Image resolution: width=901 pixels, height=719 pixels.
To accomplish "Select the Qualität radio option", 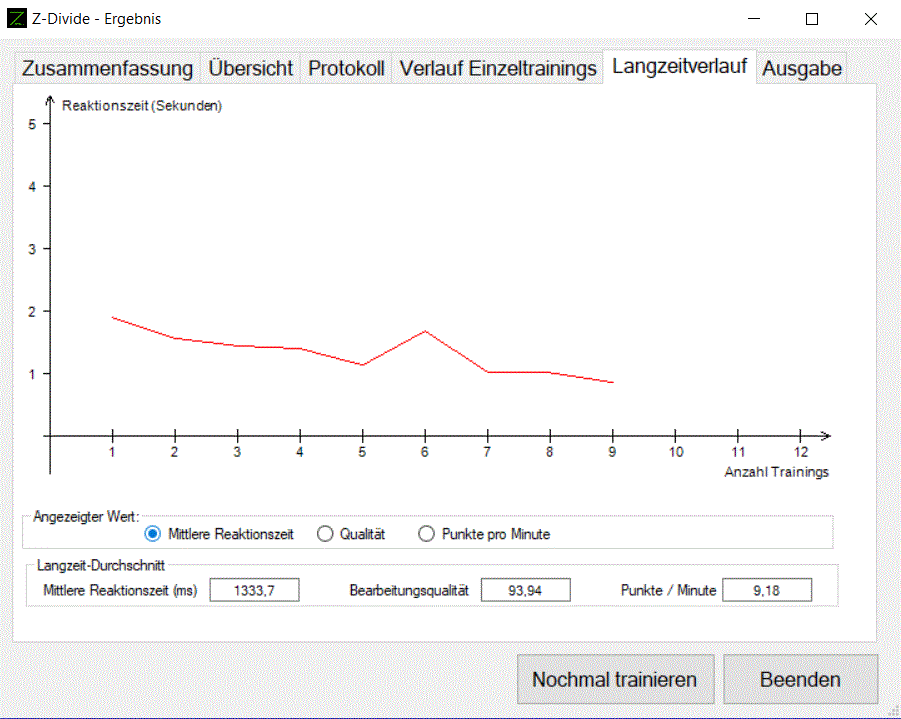I will (325, 534).
